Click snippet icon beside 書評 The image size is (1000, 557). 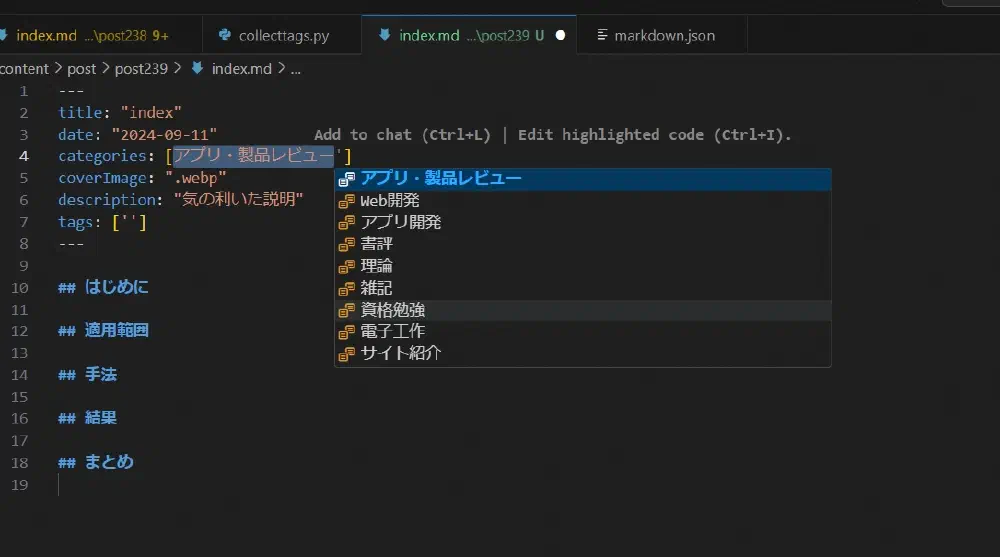346,244
